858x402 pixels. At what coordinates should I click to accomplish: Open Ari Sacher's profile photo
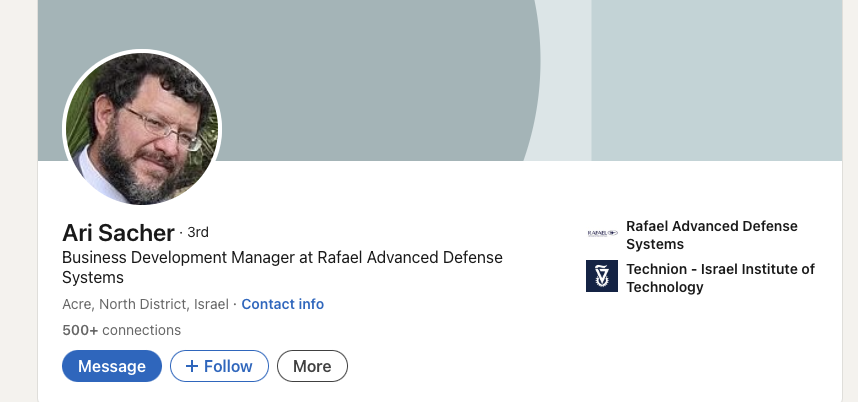pos(142,128)
